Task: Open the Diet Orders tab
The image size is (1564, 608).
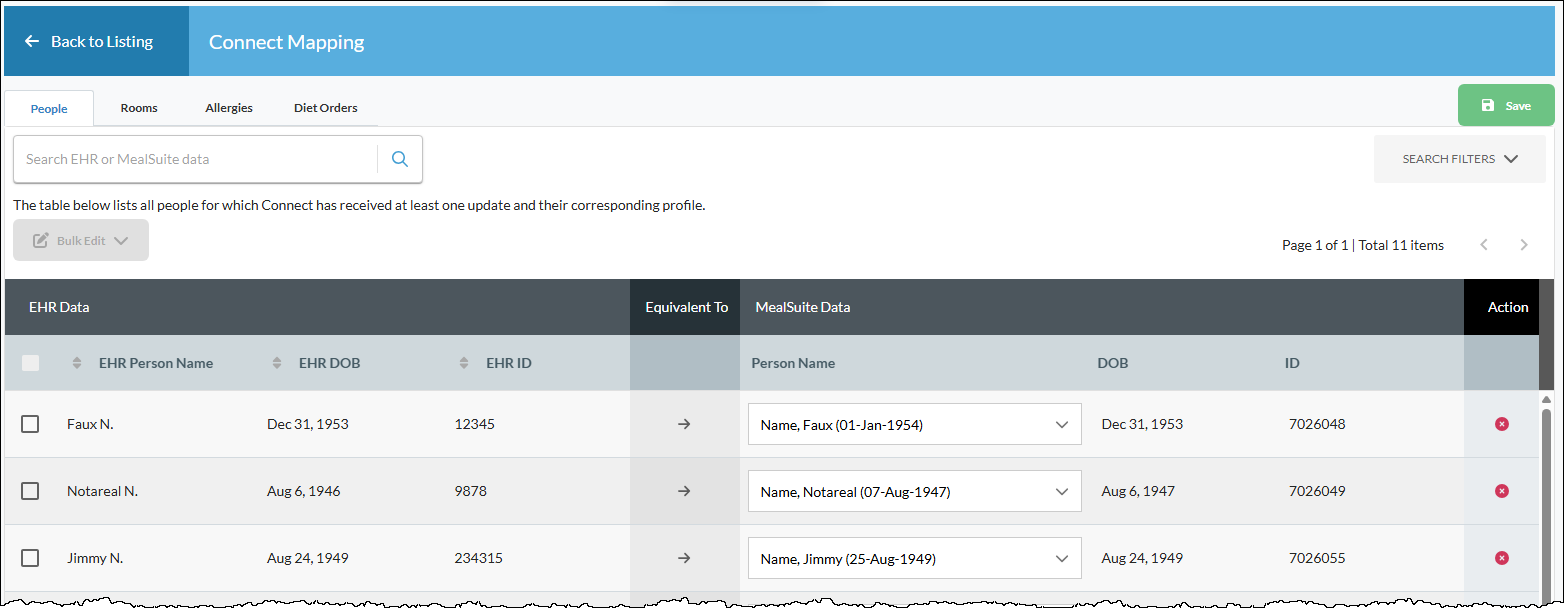Action: pyautogui.click(x=326, y=108)
